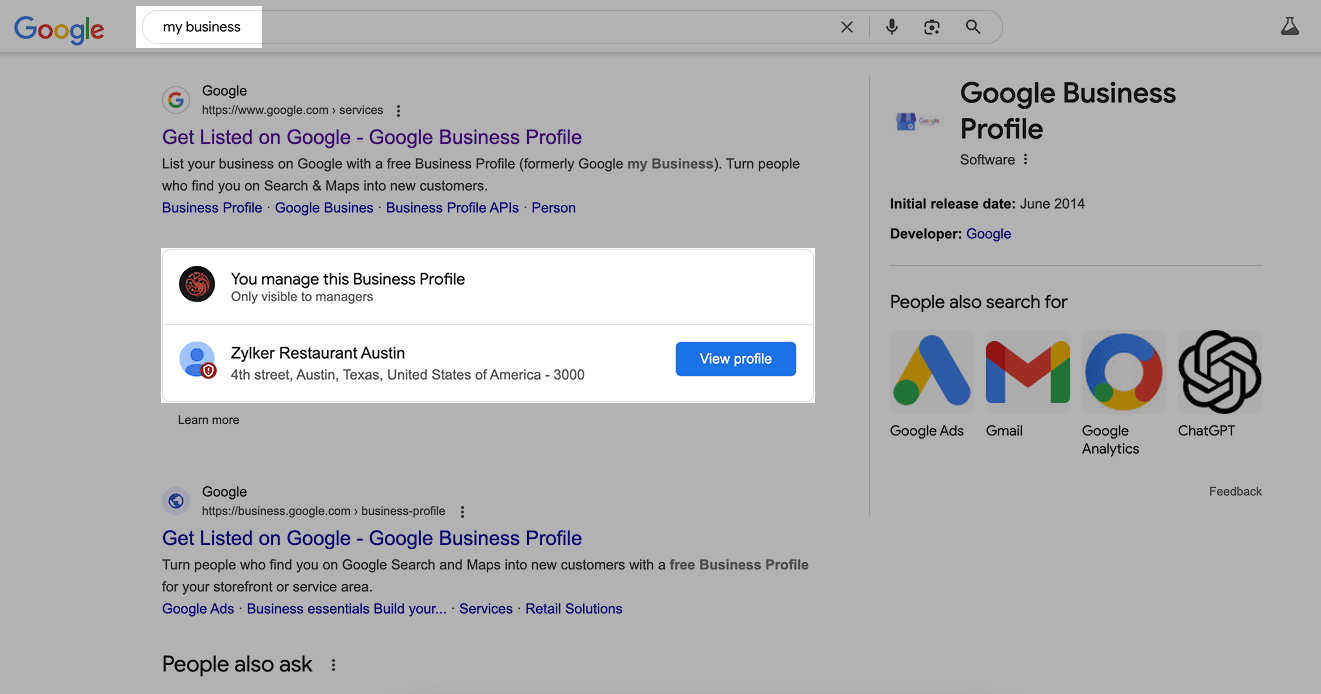Viewport: 1321px width, 694px height.
Task: Select Google Analytics icon in related searches
Action: coord(1123,373)
